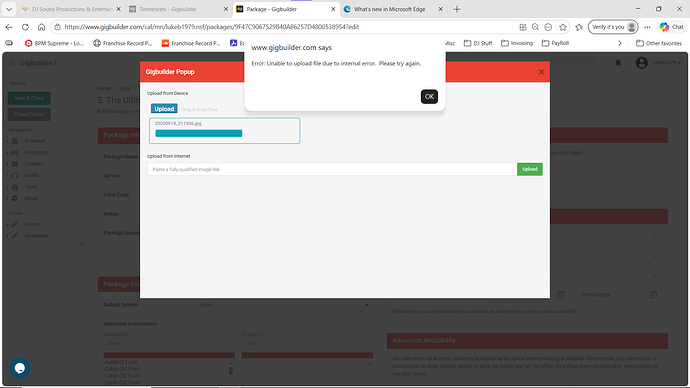Create new Events from sidebar

tap(32, 224)
